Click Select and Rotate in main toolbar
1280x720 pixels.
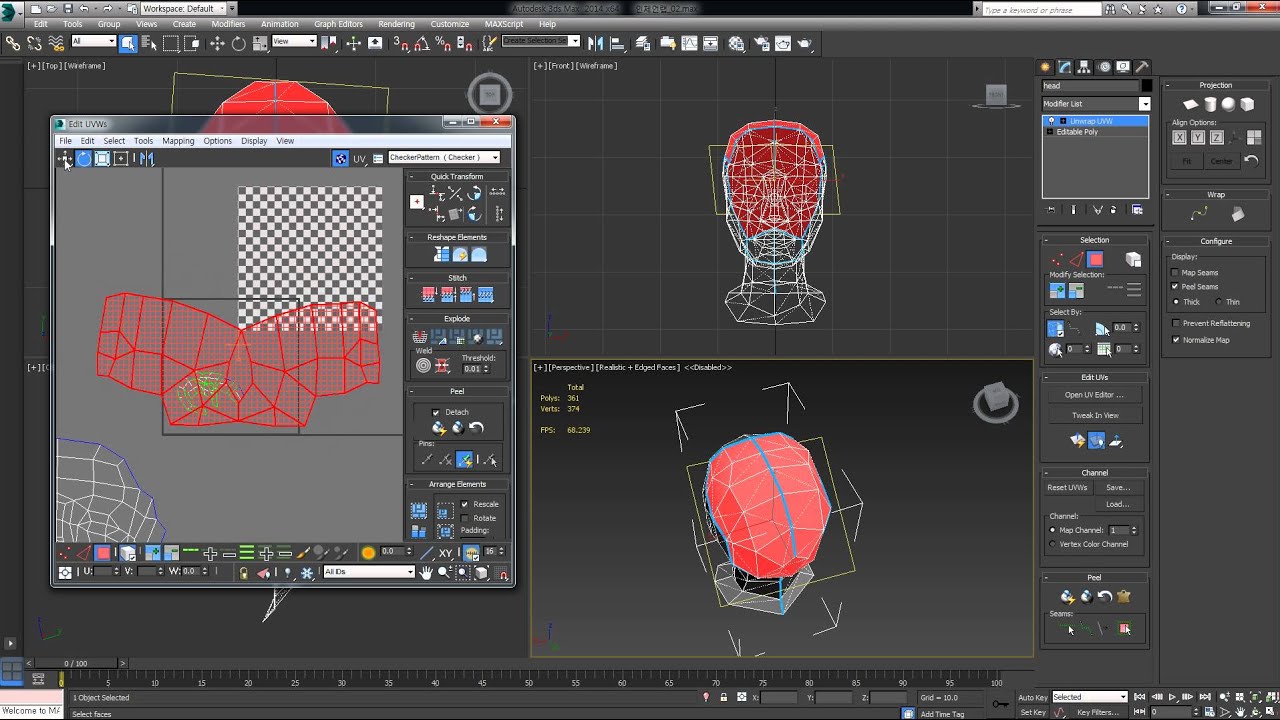238,43
